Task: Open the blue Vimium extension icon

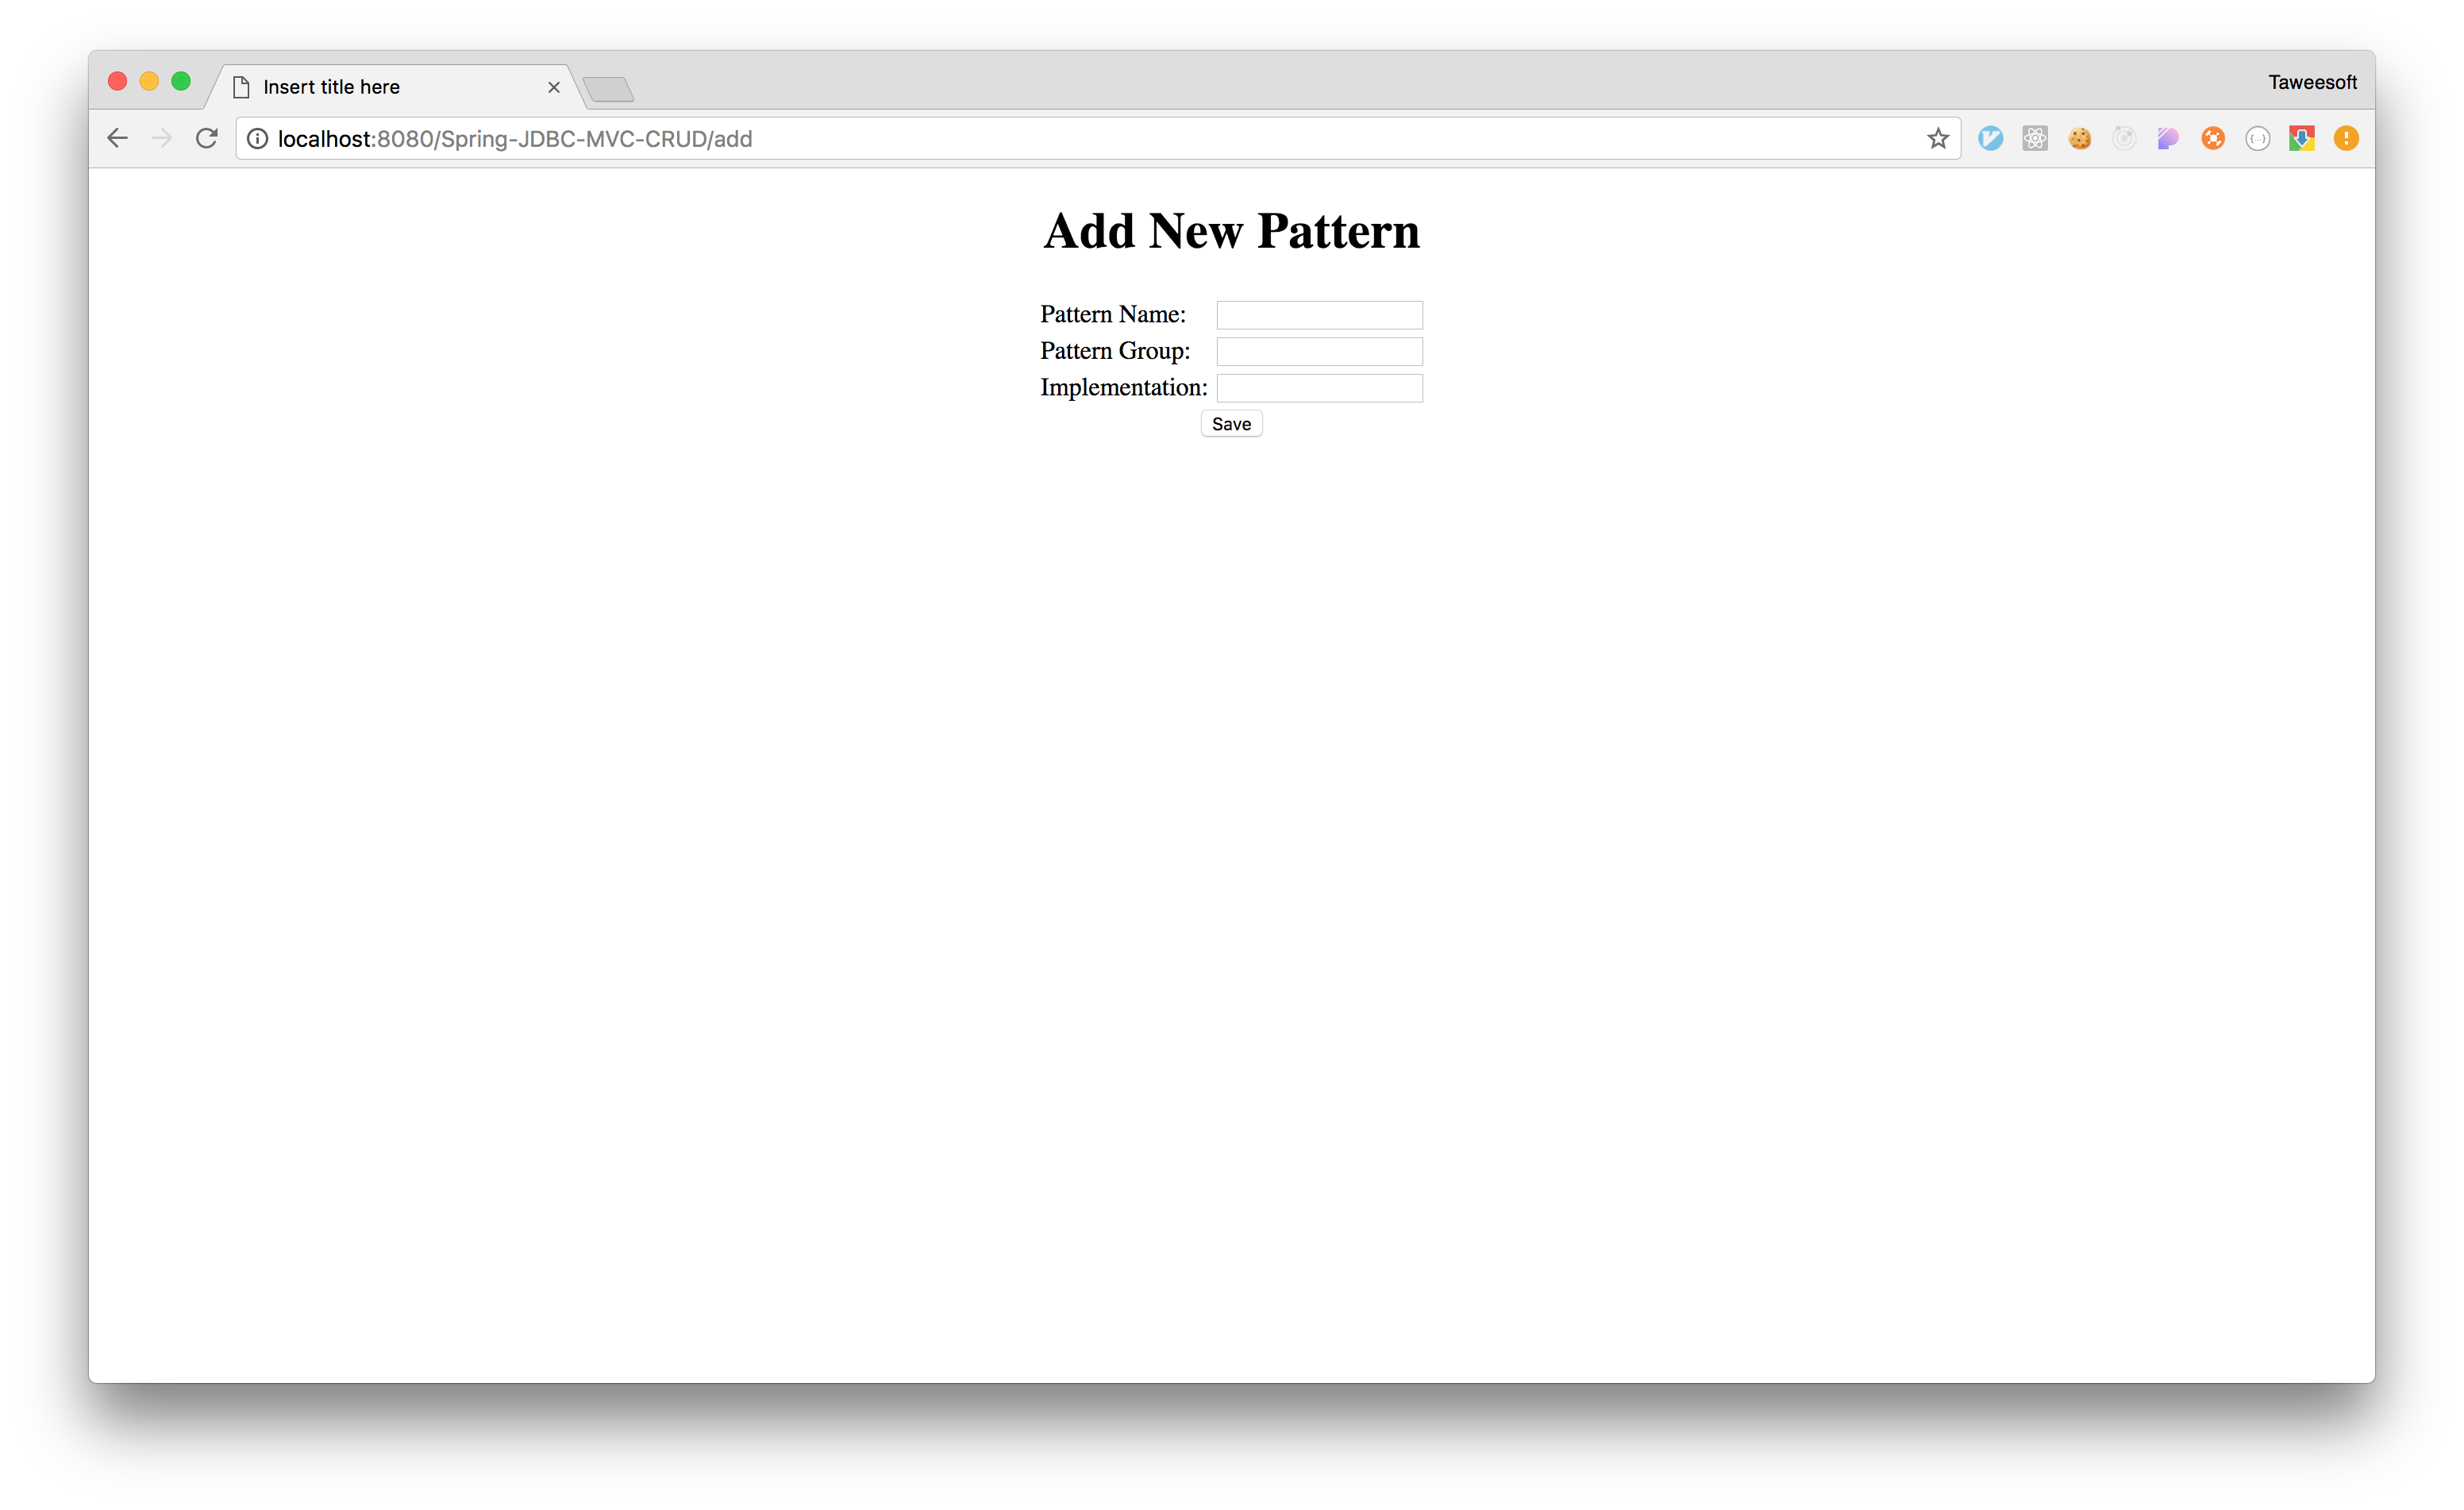Action: (x=1990, y=139)
